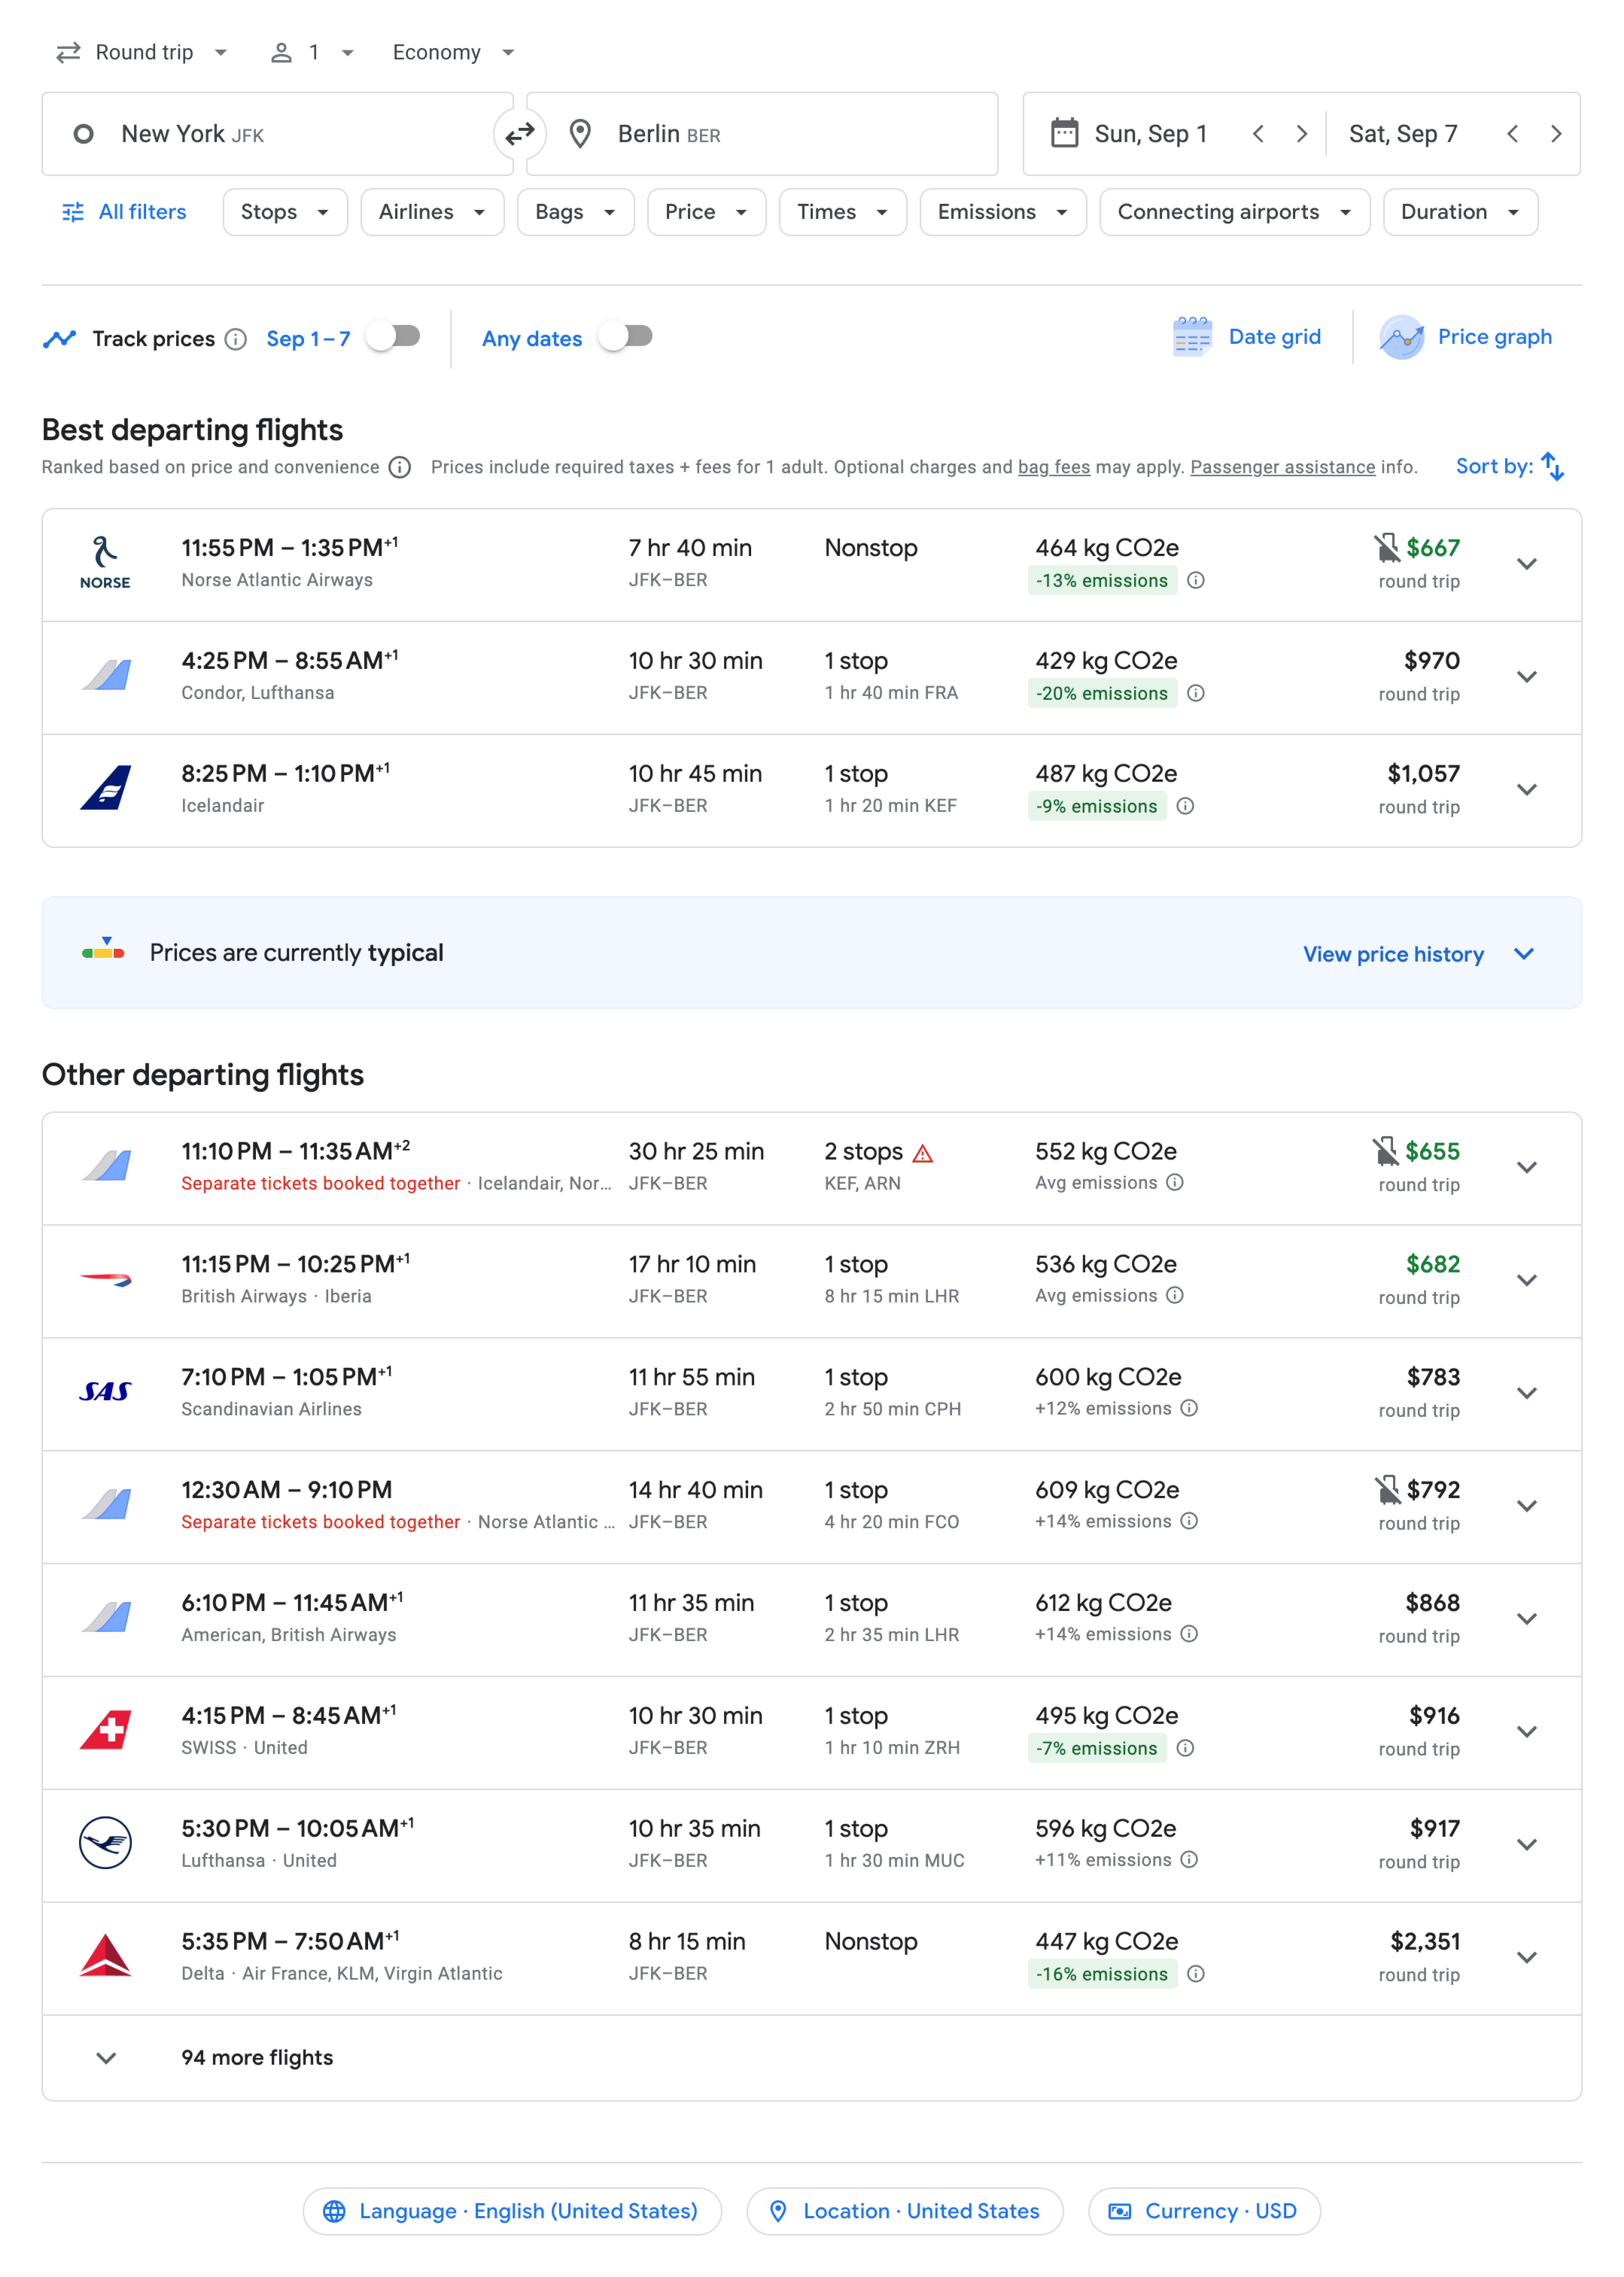1624x2277 pixels.
Task: Click next day arrow for Sun, Sep 1
Action: click(x=1301, y=134)
